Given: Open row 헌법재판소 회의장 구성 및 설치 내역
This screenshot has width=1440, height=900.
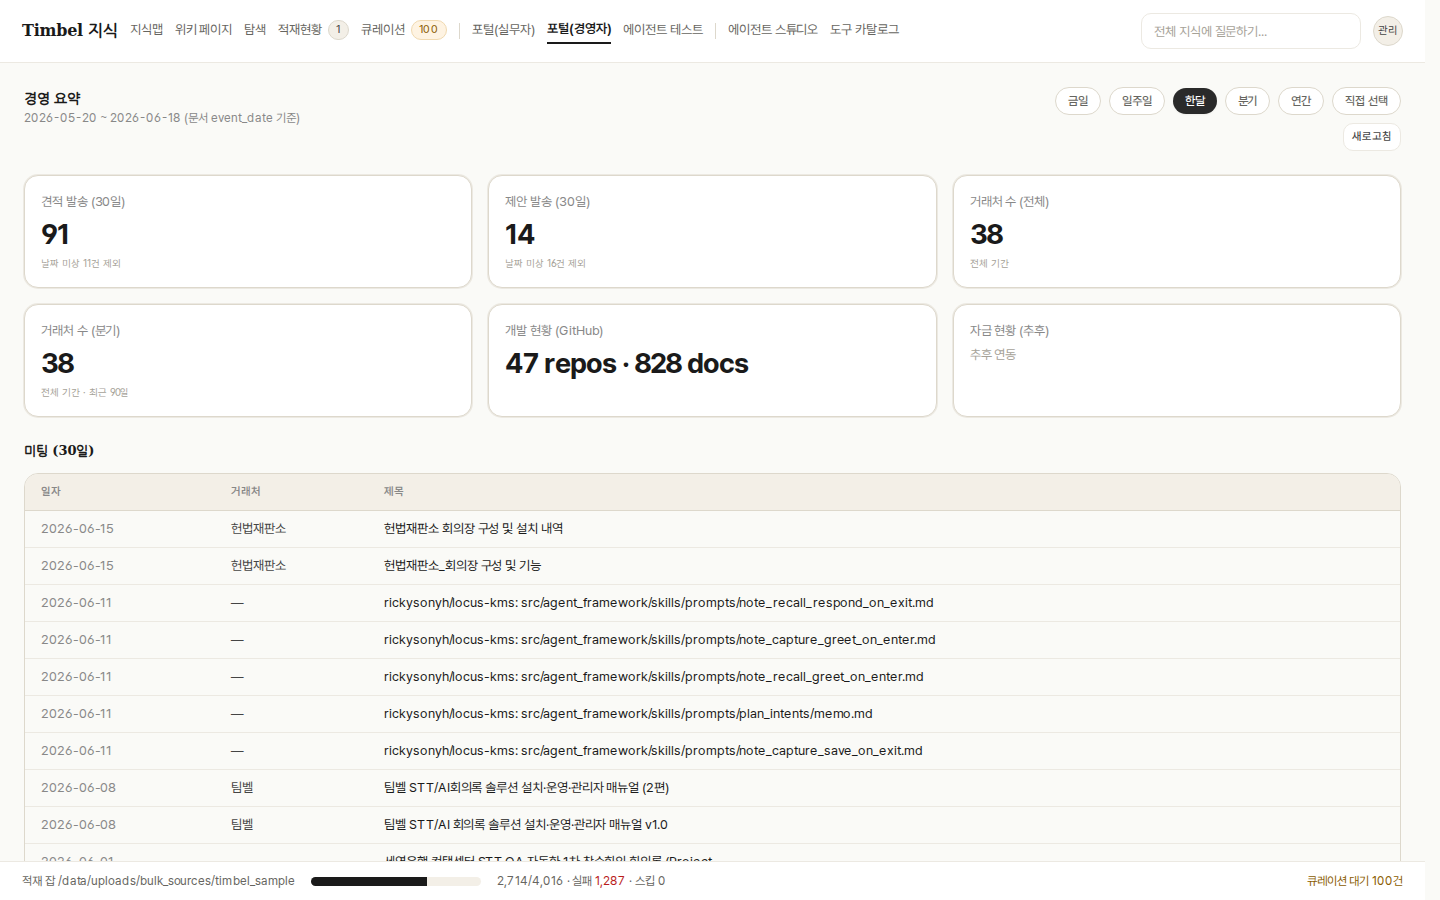Looking at the screenshot, I should [712, 529].
